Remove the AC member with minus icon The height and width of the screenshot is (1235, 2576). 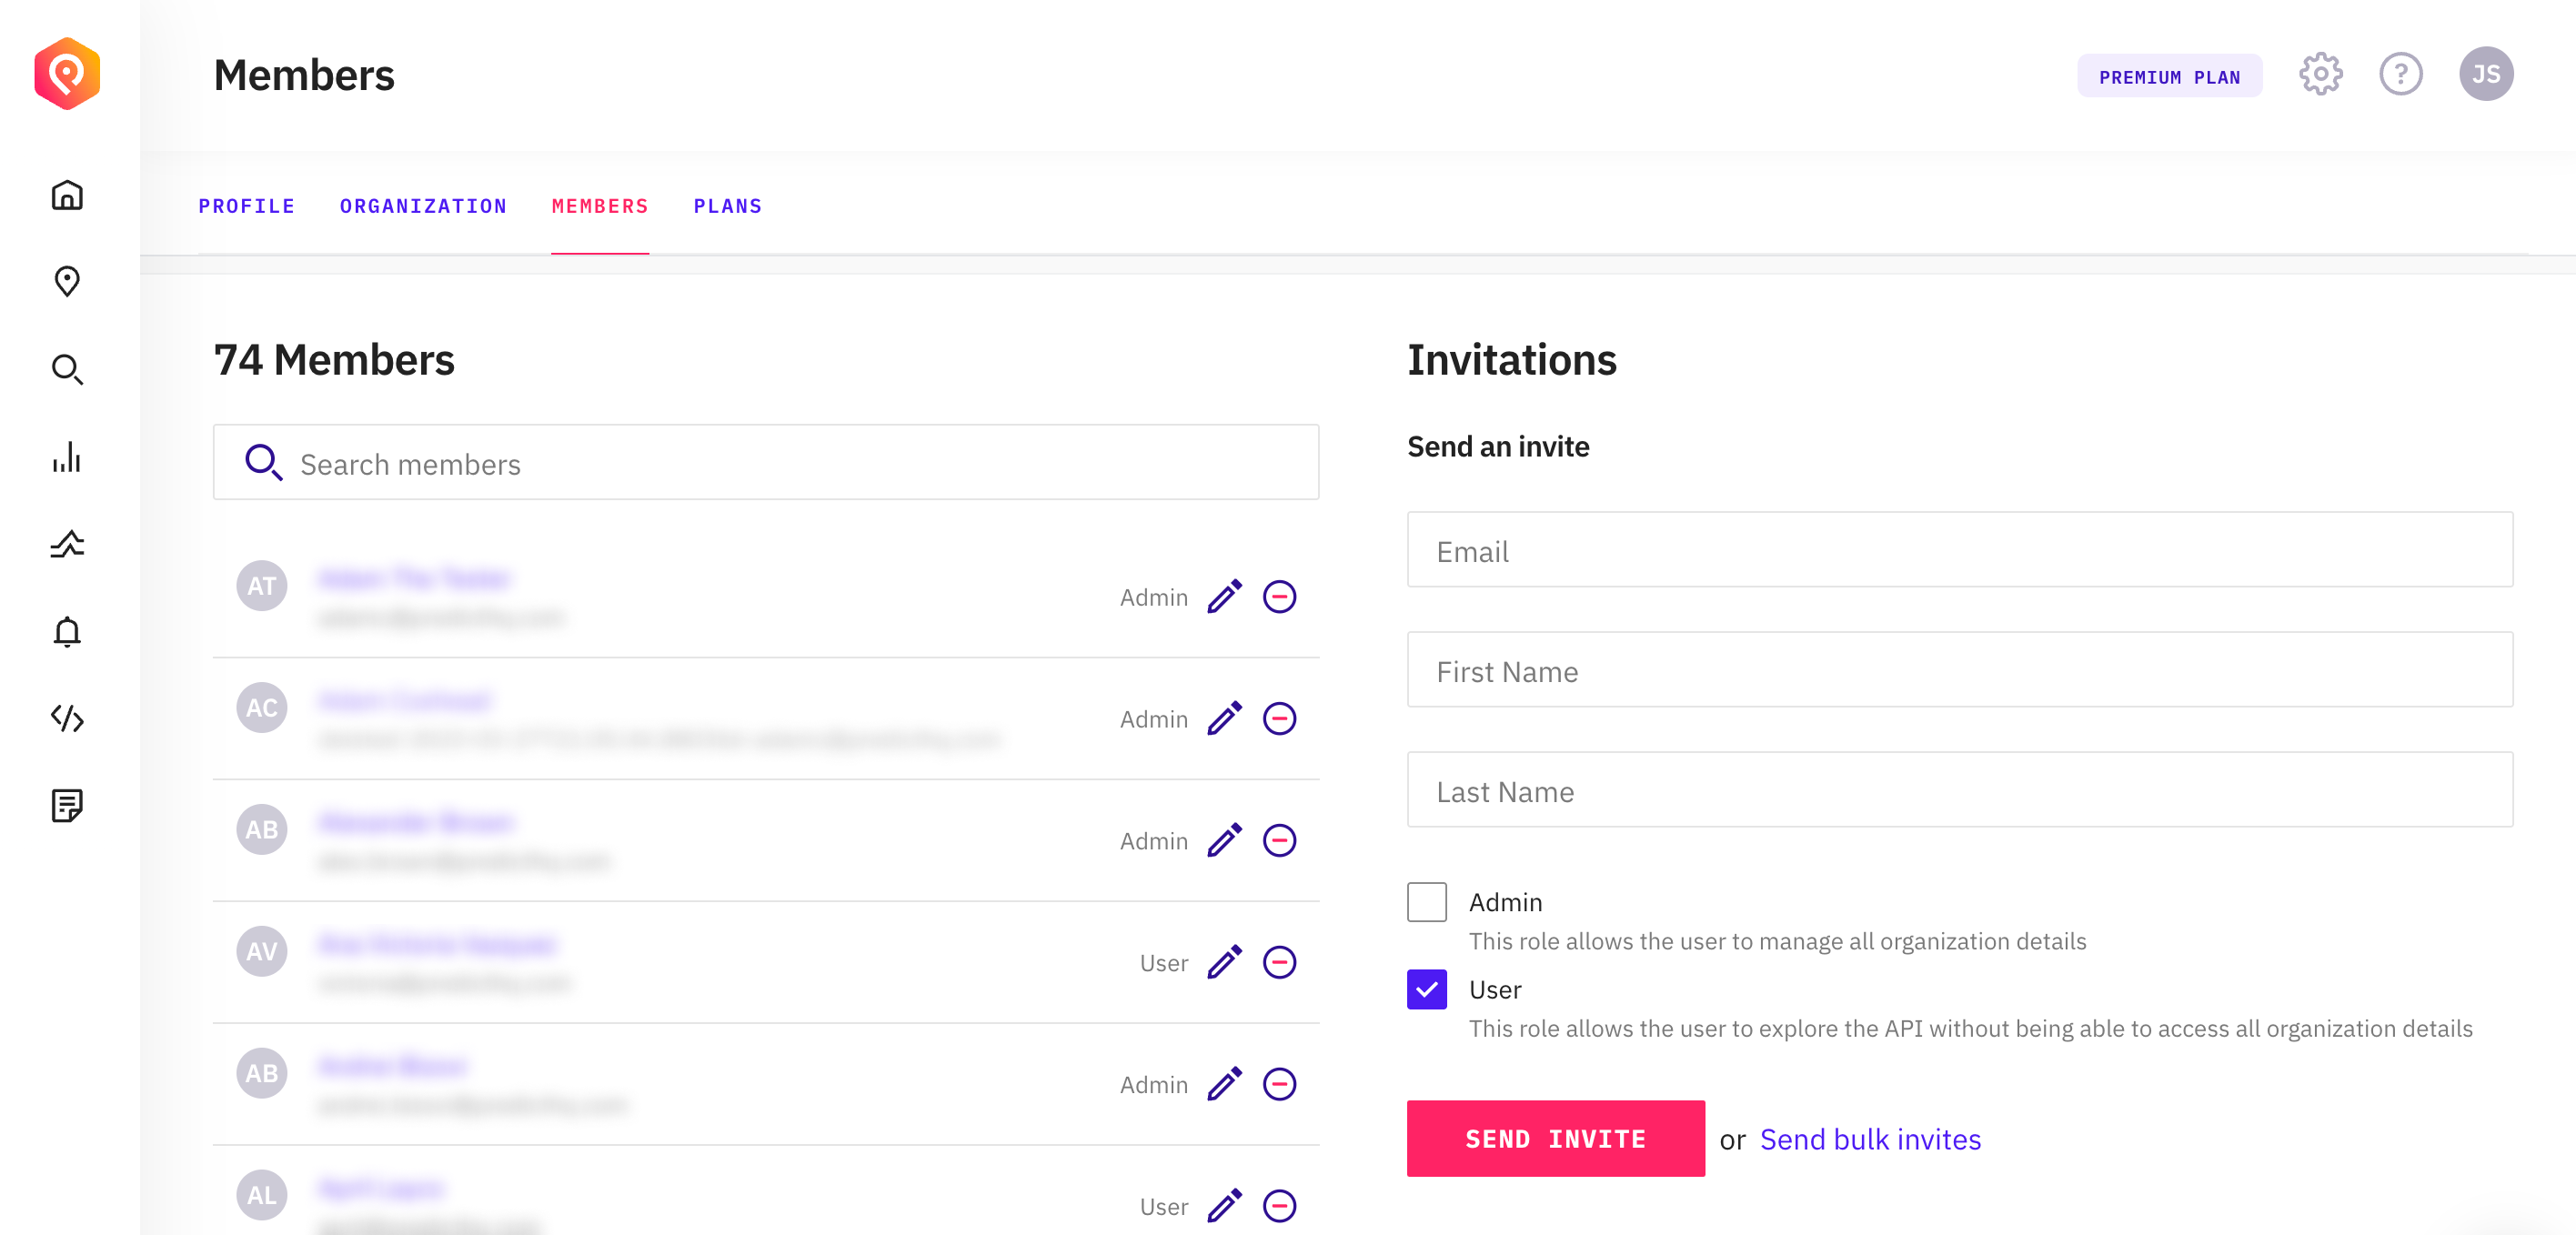pos(1279,719)
